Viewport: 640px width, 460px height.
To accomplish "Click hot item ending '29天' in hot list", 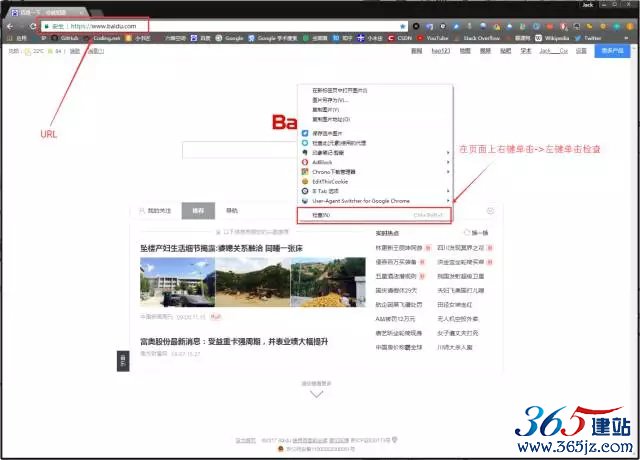I will pyautogui.click(x=396, y=291).
